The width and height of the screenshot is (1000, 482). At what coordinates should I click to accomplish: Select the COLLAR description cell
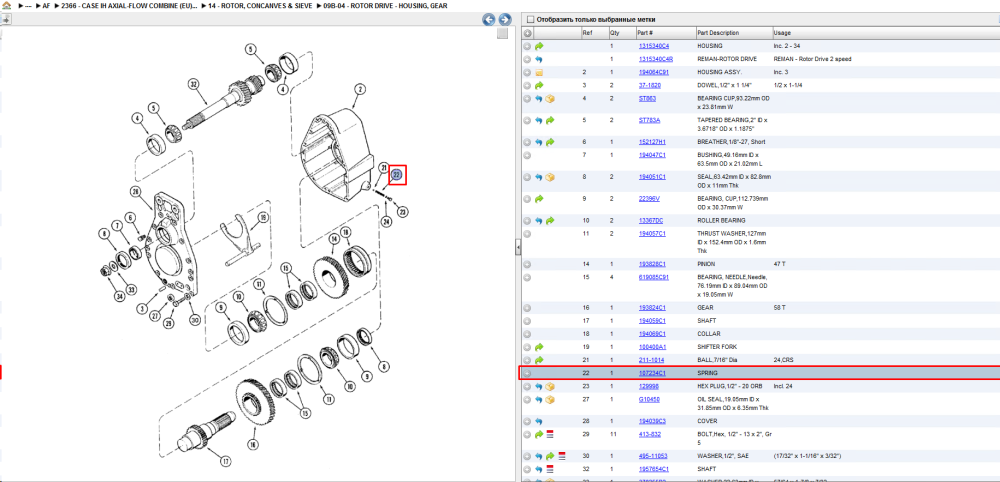(x=709, y=334)
